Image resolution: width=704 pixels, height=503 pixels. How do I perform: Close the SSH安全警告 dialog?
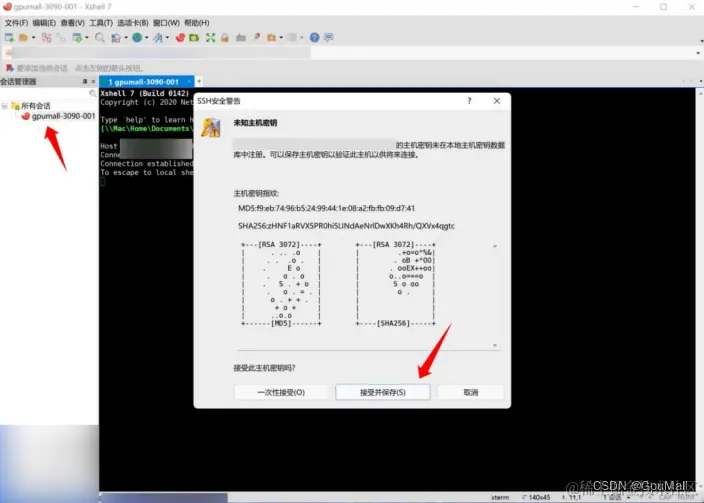click(497, 101)
